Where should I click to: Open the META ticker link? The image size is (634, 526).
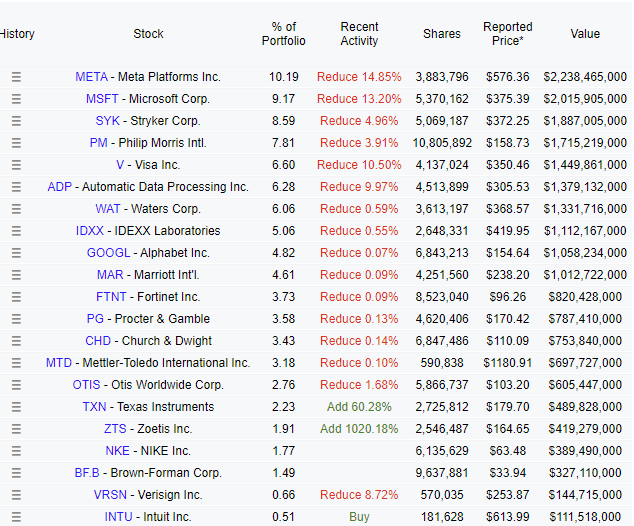tap(91, 77)
